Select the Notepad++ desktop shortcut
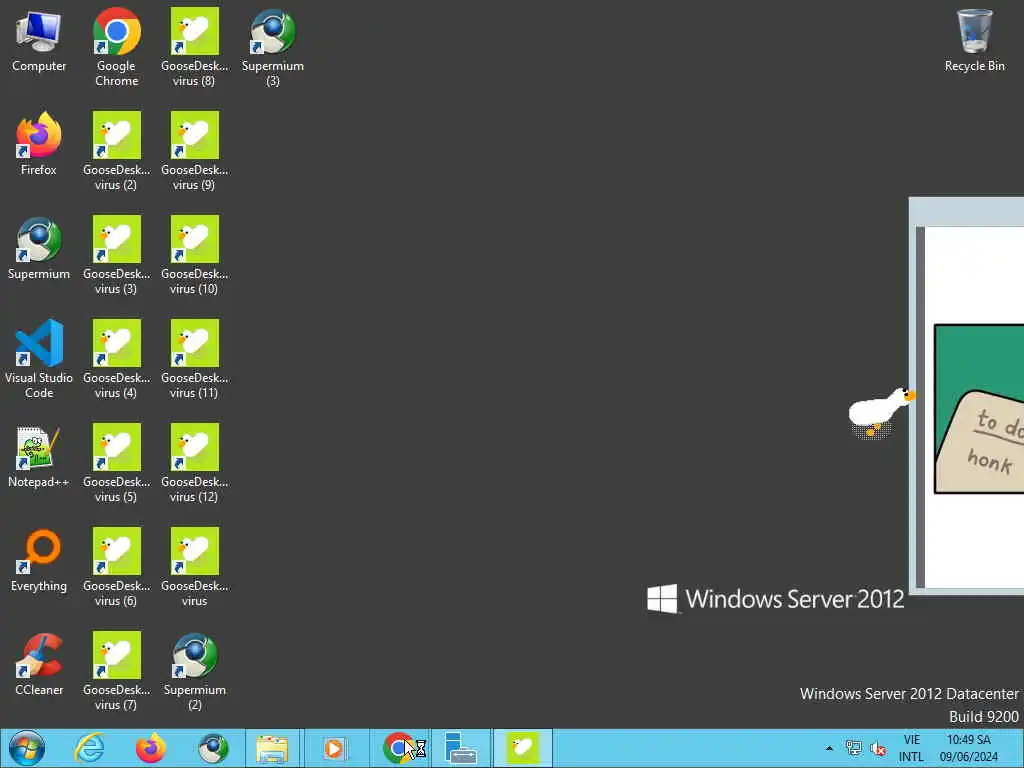The height and width of the screenshot is (768, 1024). 39,456
